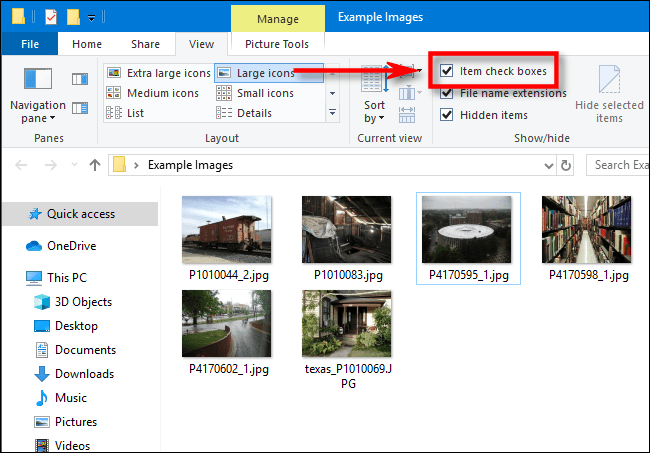Select the P4170595_1.jpg thumbnail
650x453 pixels.
[x=467, y=230]
